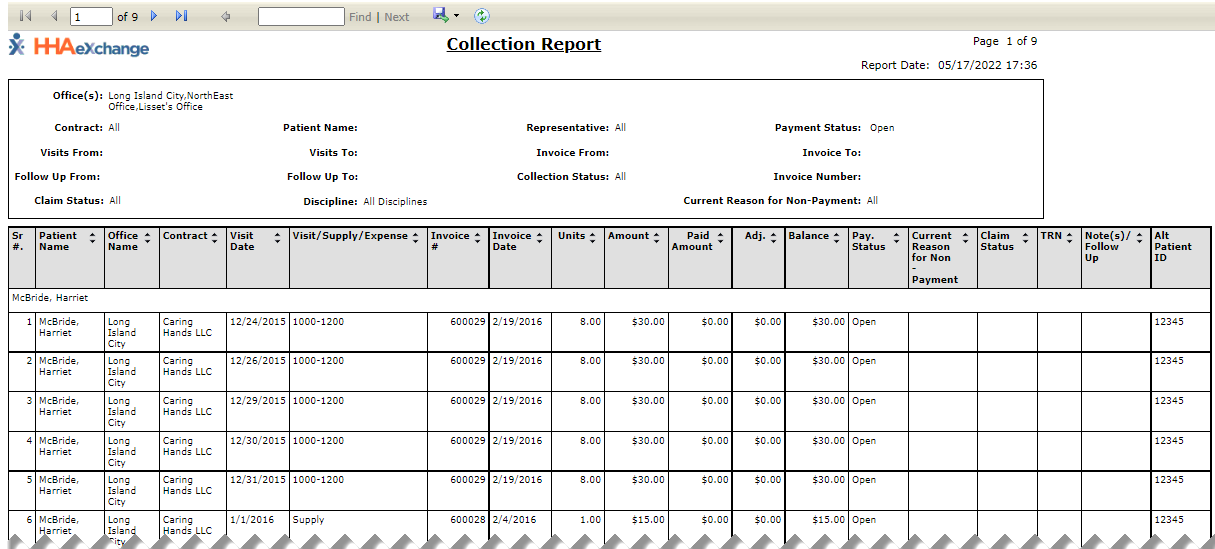
Task: Click the back to parent report arrow
Action: tap(226, 16)
